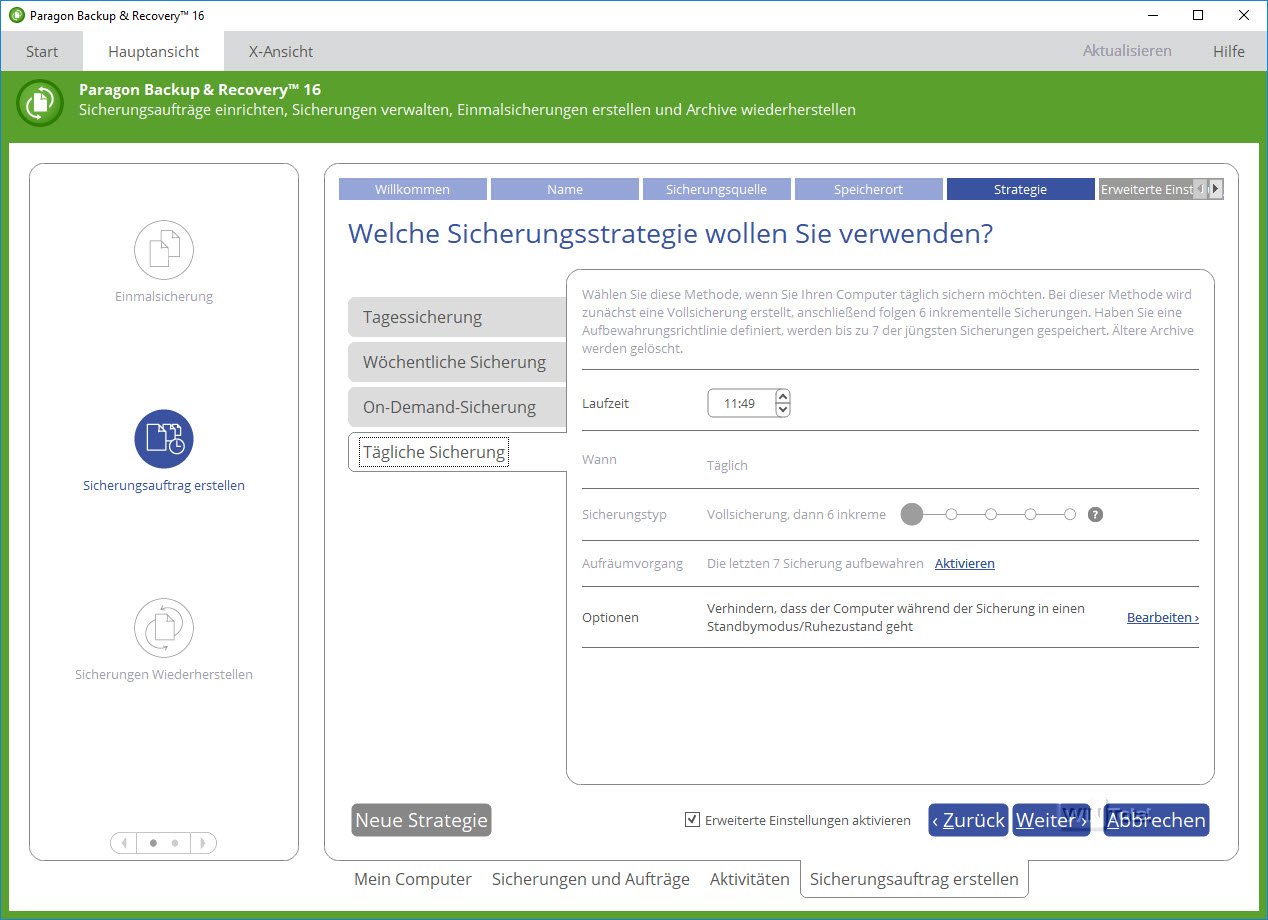The height and width of the screenshot is (920, 1268).
Task: Click the third Sicherungstyp slider stop
Action: pos(991,515)
